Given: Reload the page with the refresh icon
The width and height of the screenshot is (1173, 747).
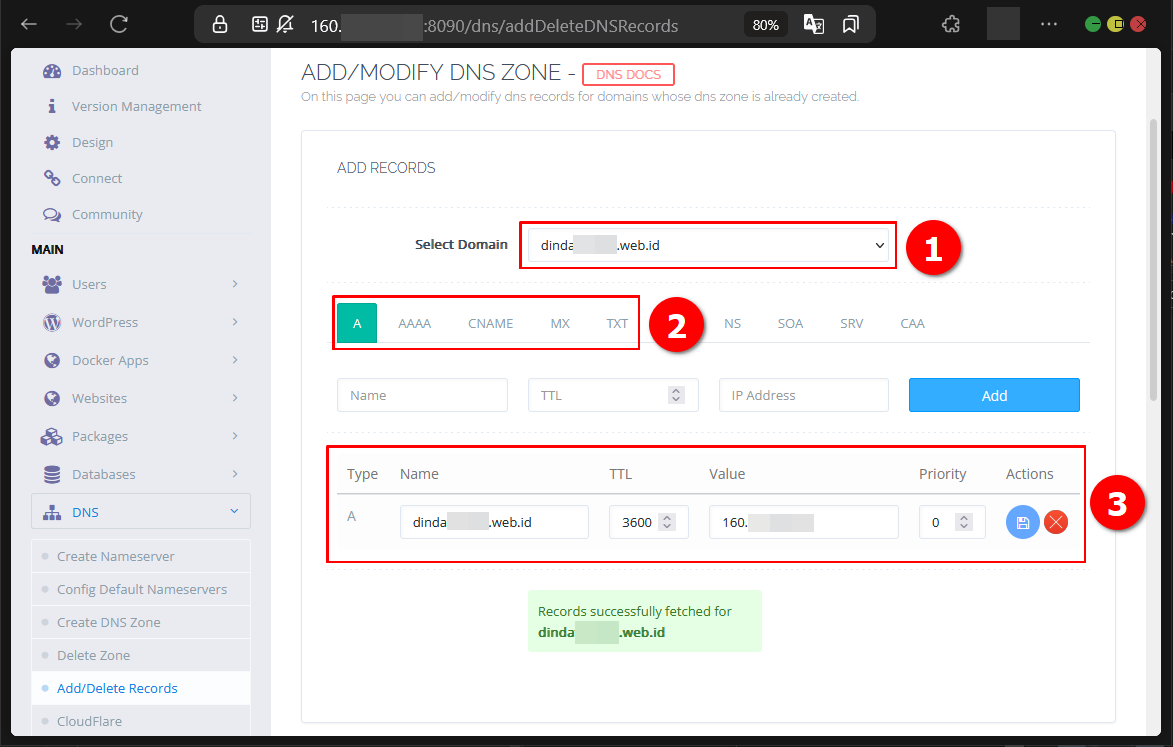Looking at the screenshot, I should point(119,25).
